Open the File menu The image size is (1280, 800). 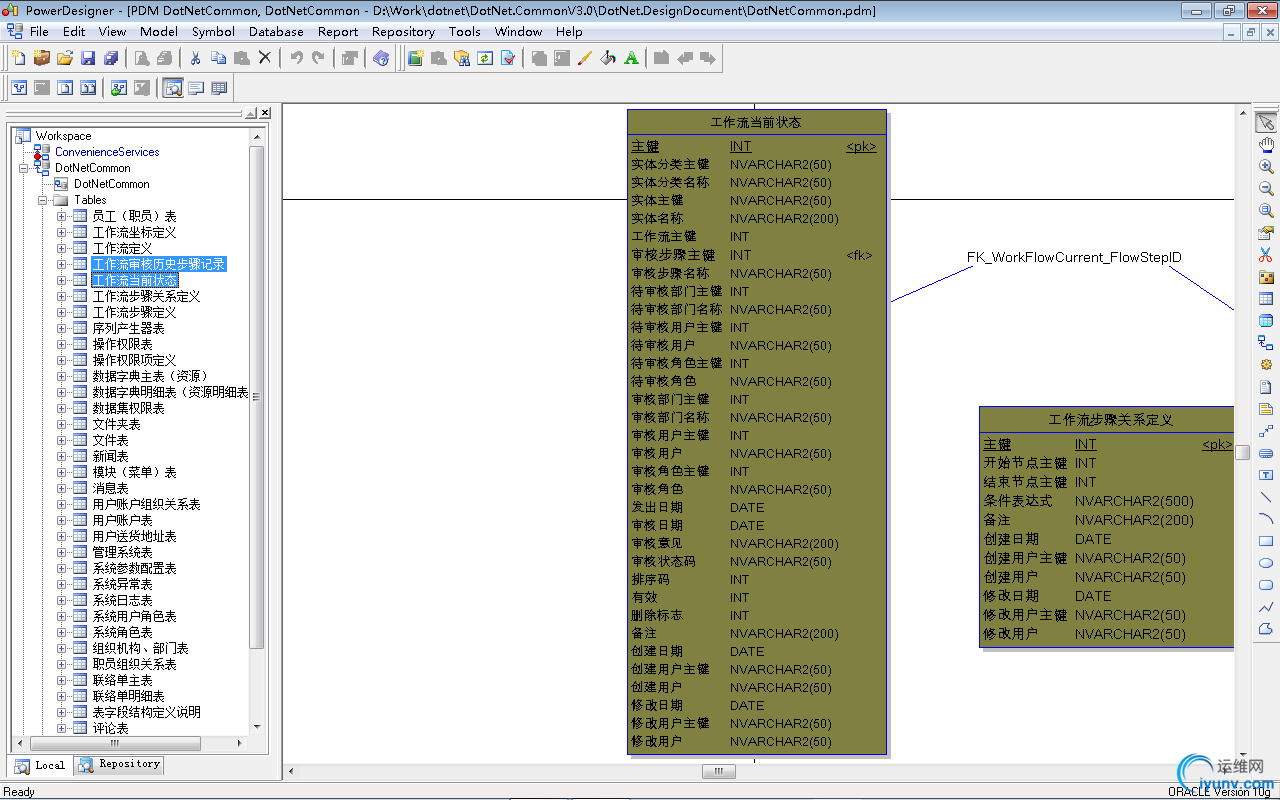(39, 32)
